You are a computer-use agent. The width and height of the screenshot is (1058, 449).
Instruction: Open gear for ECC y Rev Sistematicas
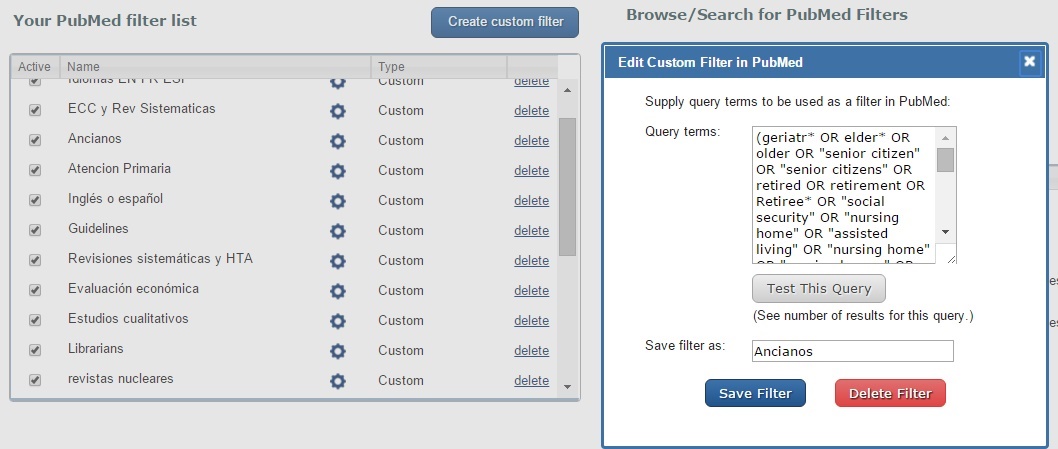[337, 111]
